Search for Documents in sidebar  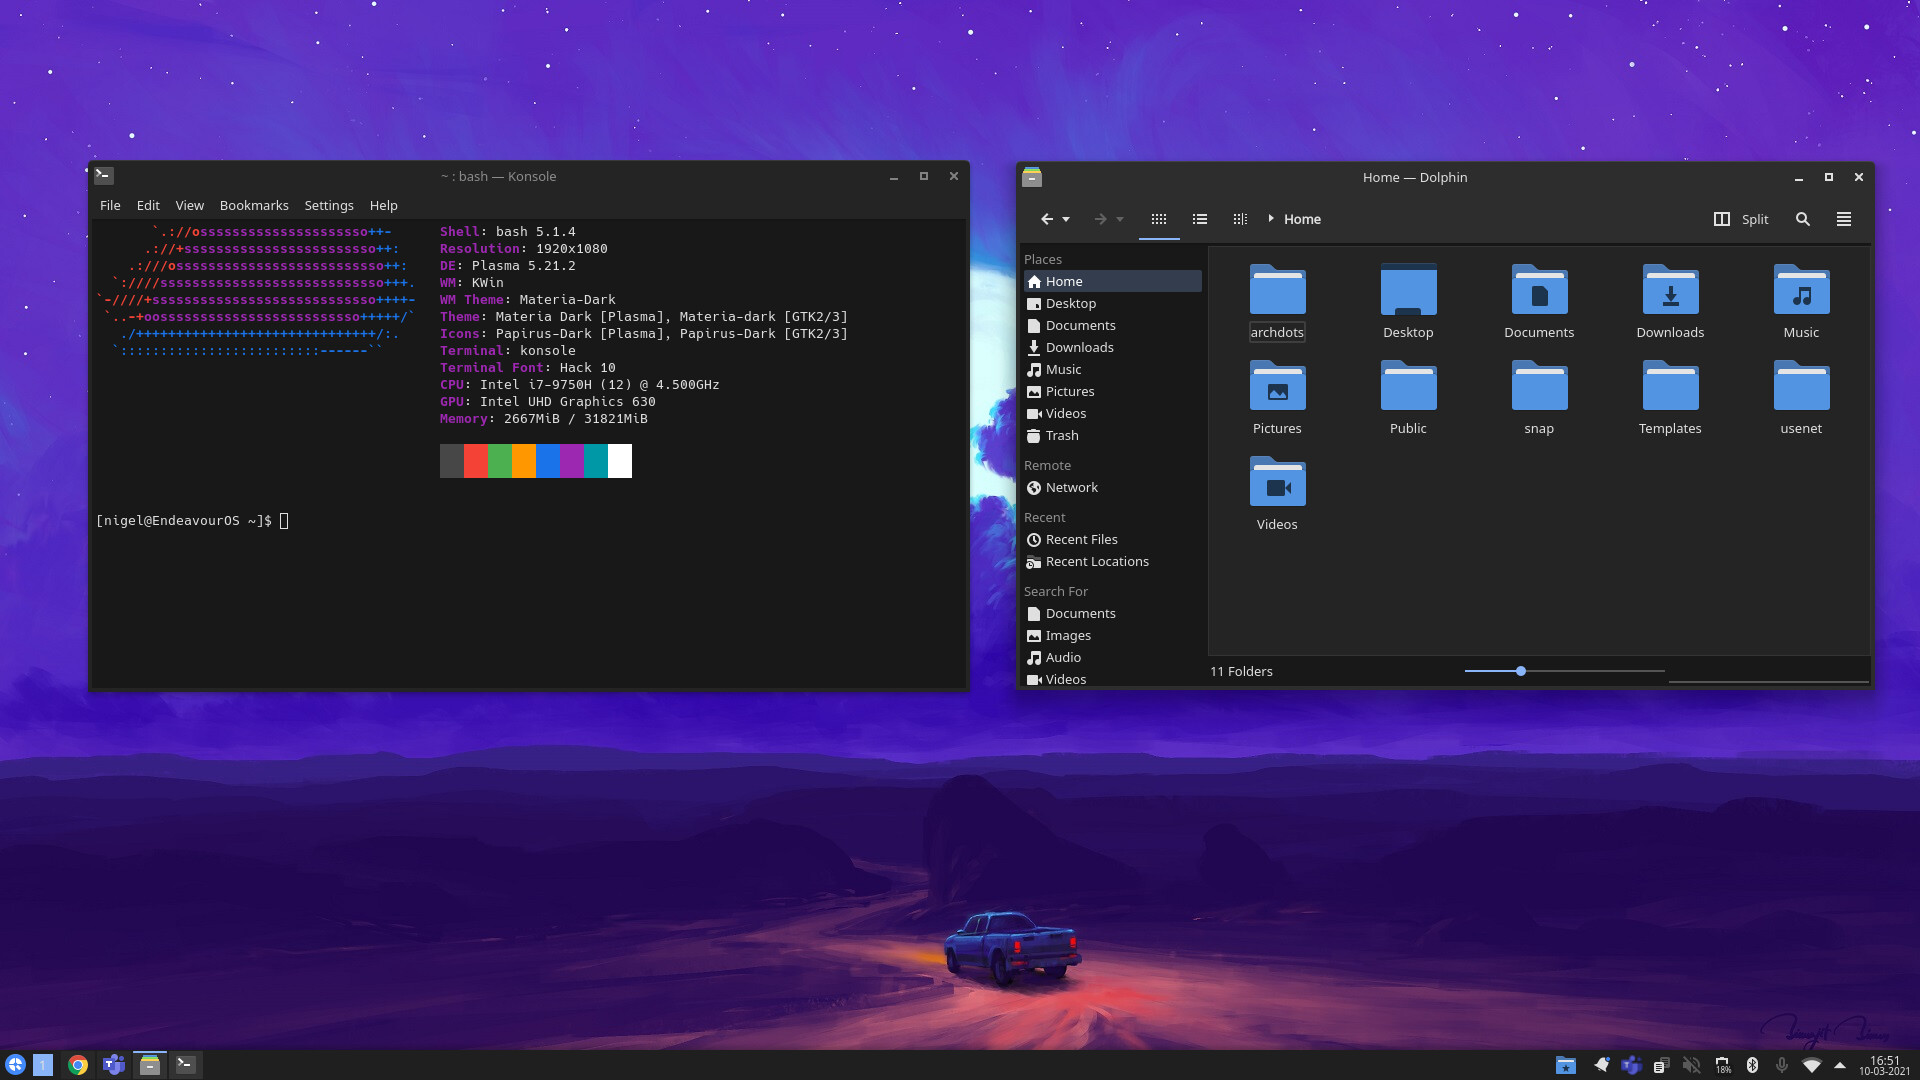pos(1113,613)
